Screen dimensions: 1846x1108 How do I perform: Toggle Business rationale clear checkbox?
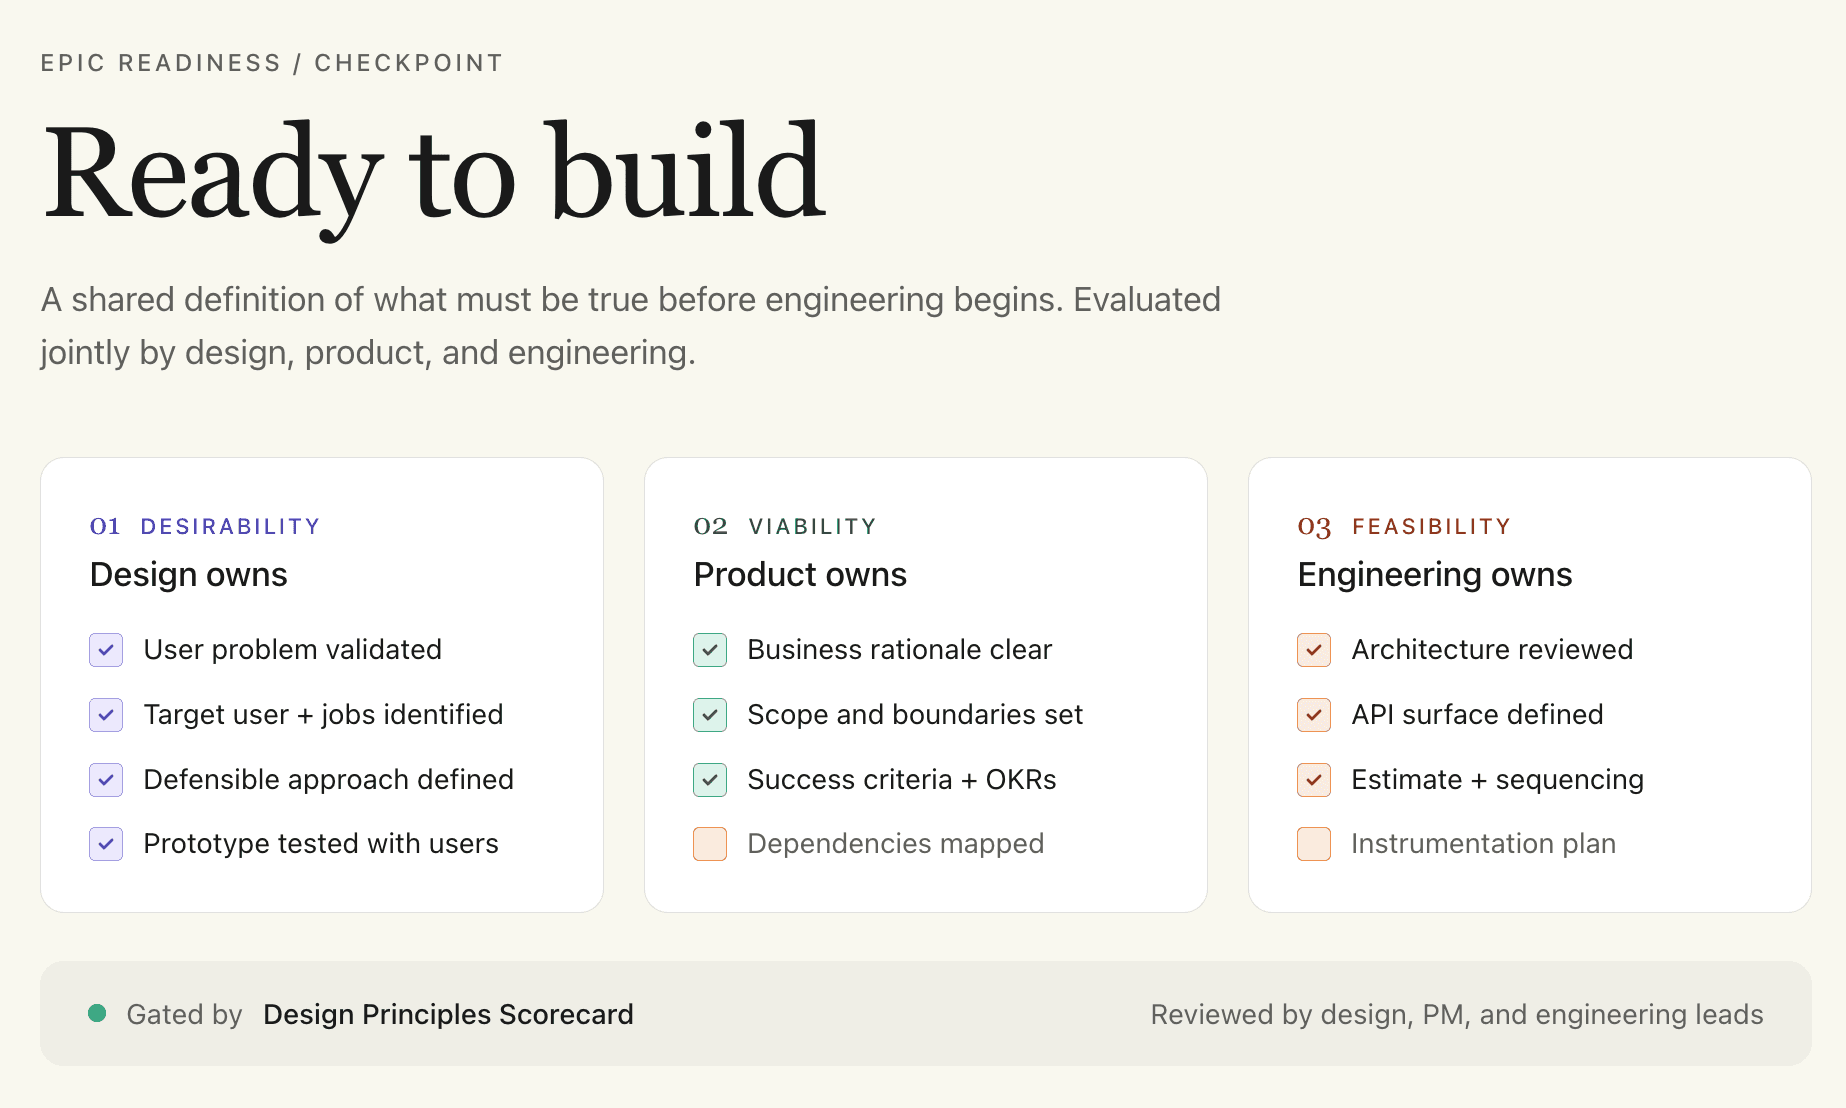point(710,650)
